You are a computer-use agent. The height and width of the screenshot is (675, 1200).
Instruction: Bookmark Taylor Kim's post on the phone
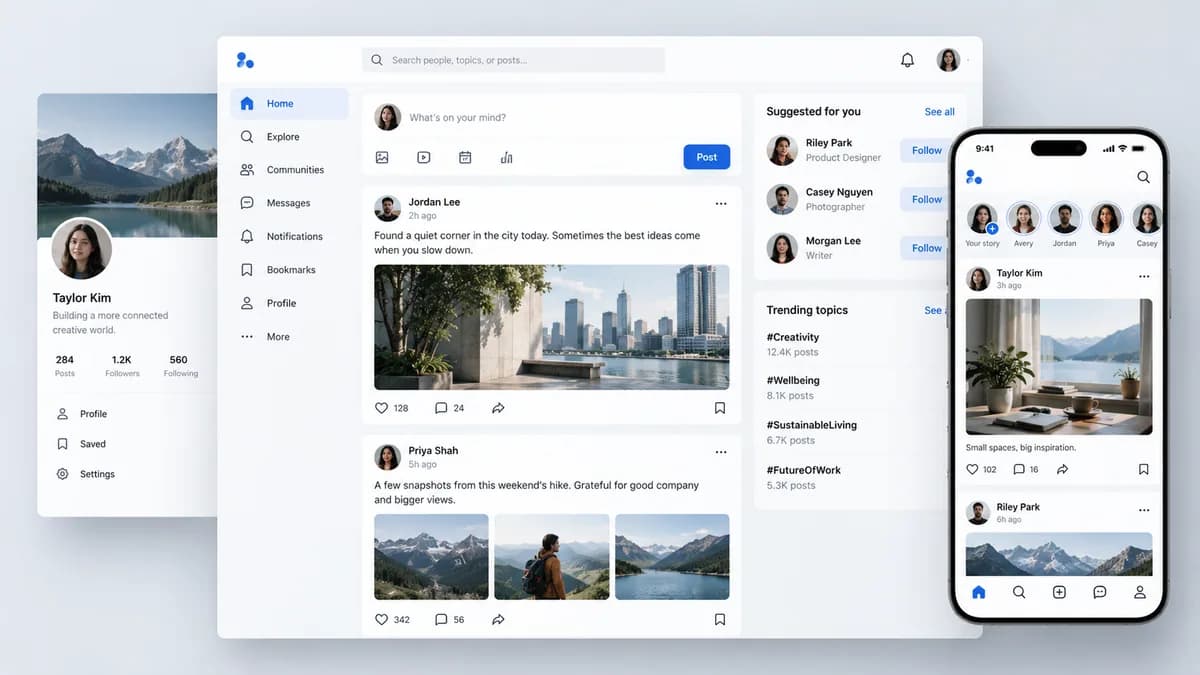click(x=1144, y=469)
